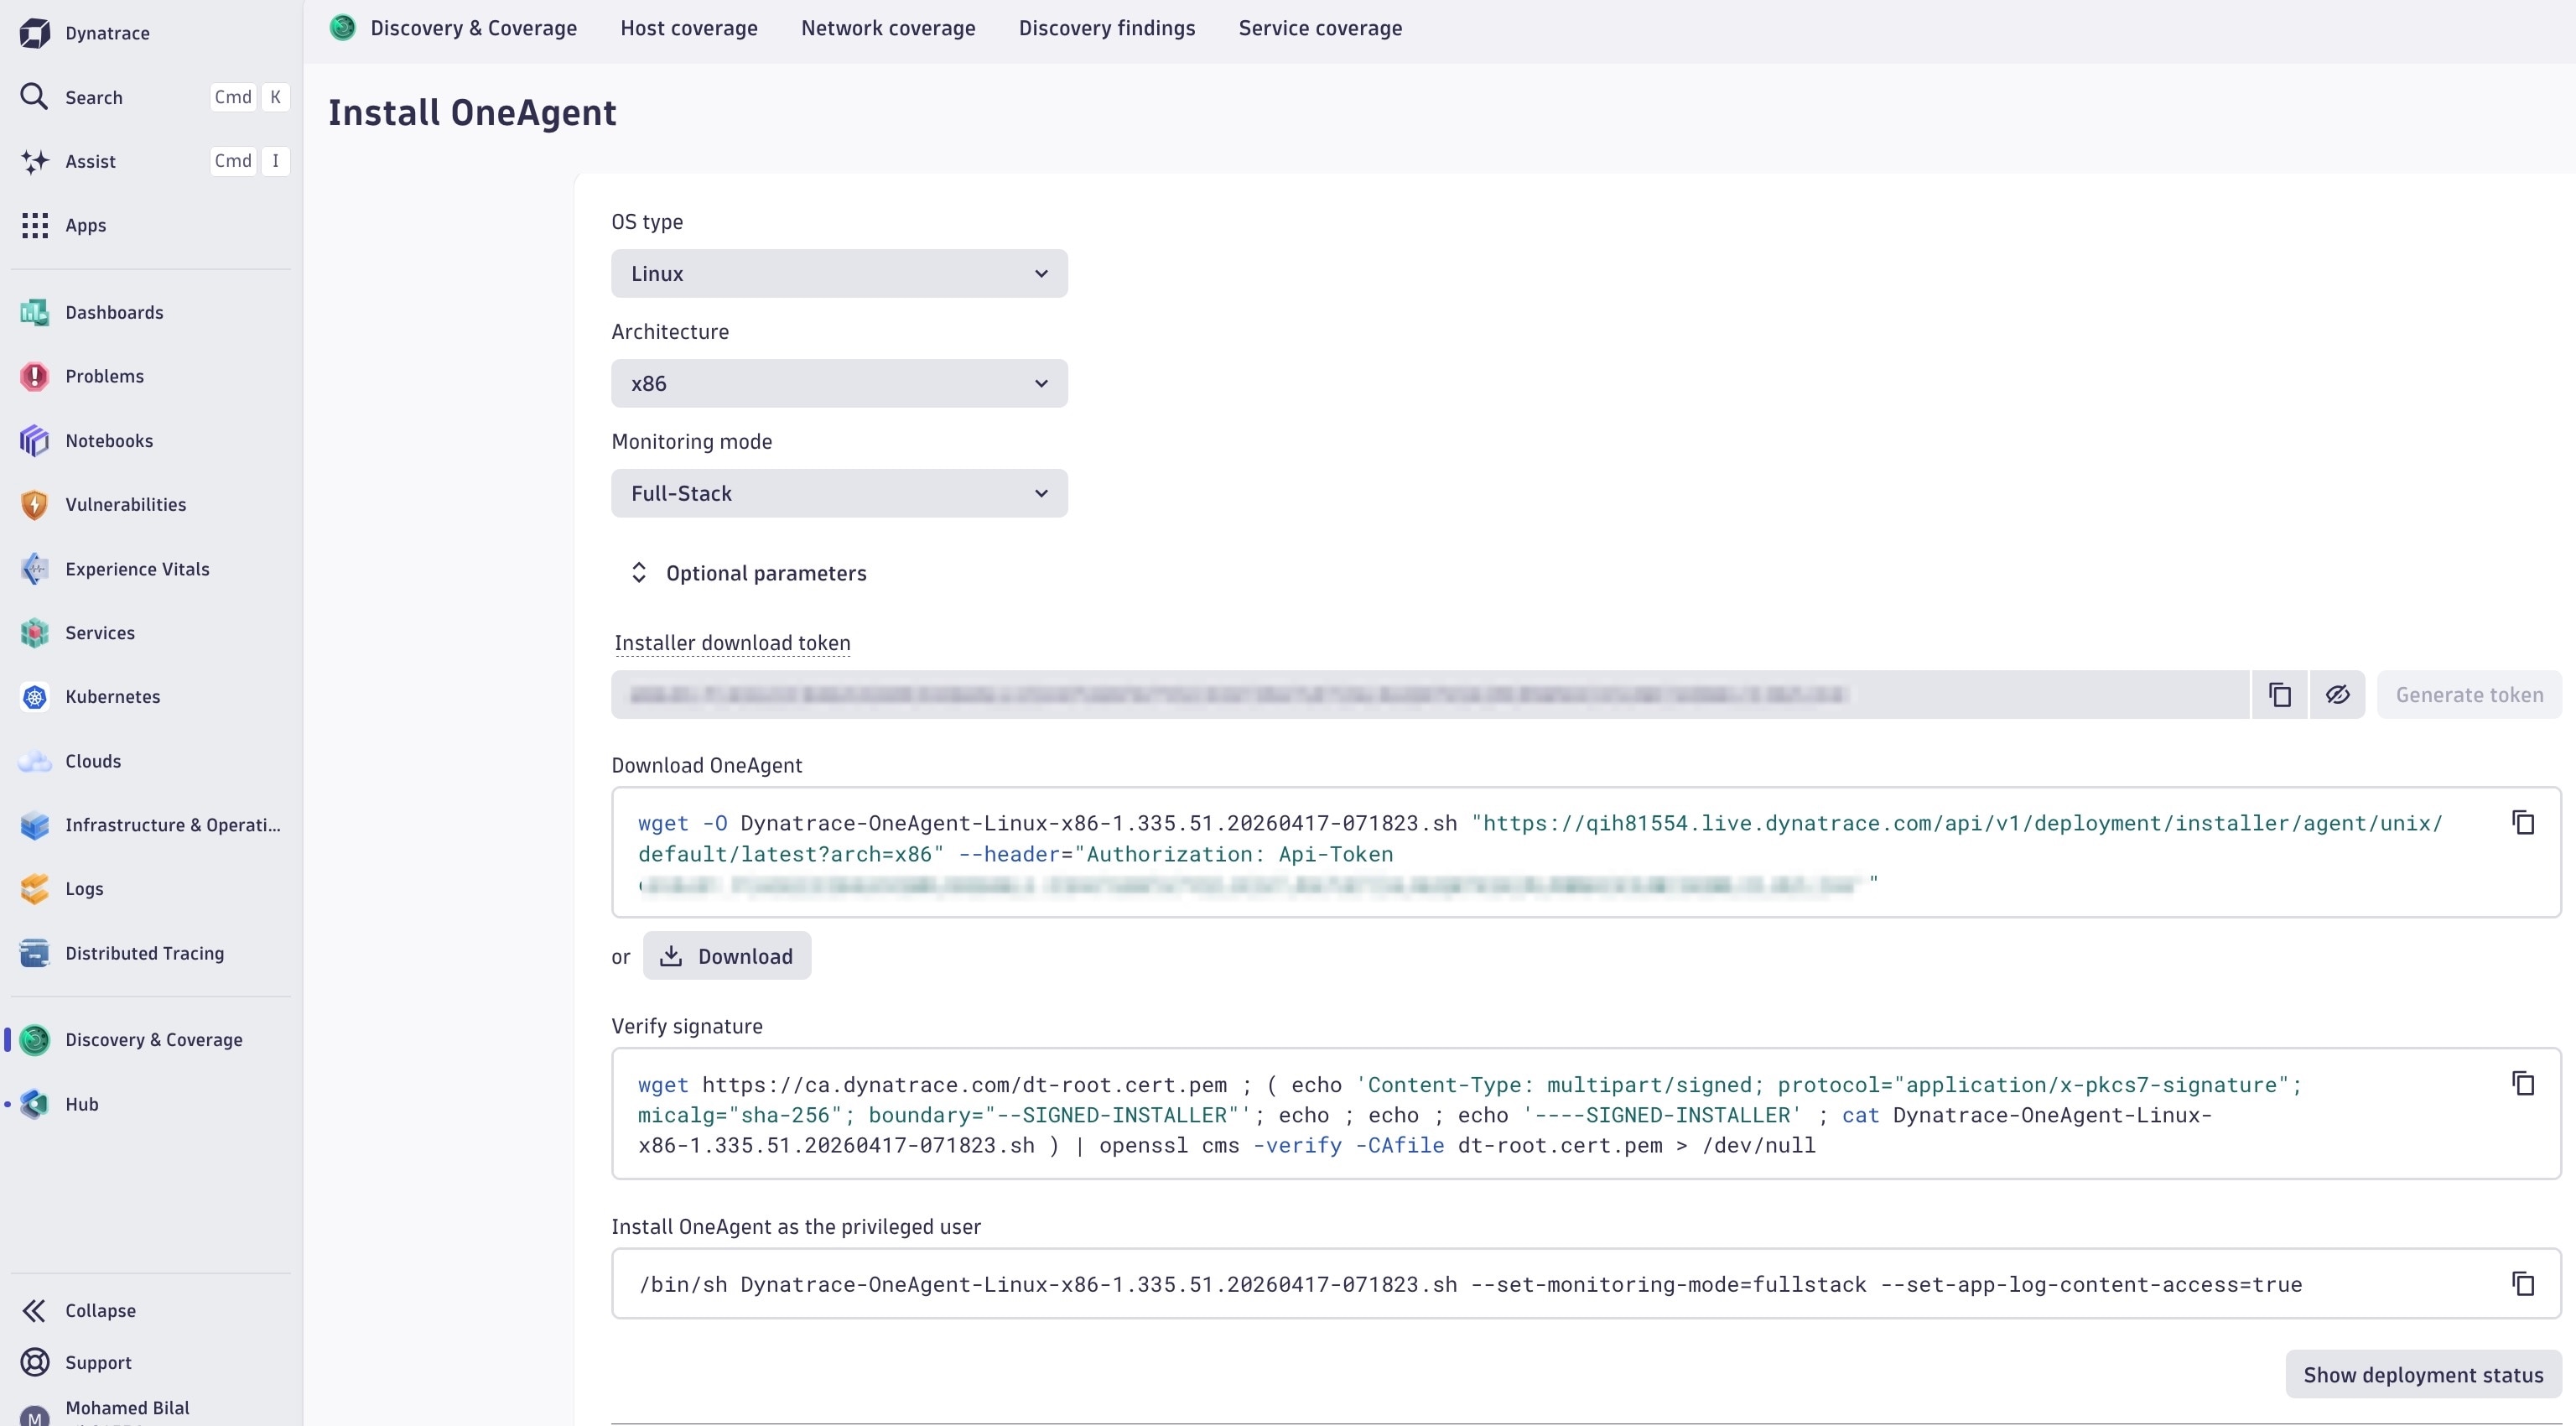
Task: Copy the Verify signature command
Action: click(2522, 1083)
